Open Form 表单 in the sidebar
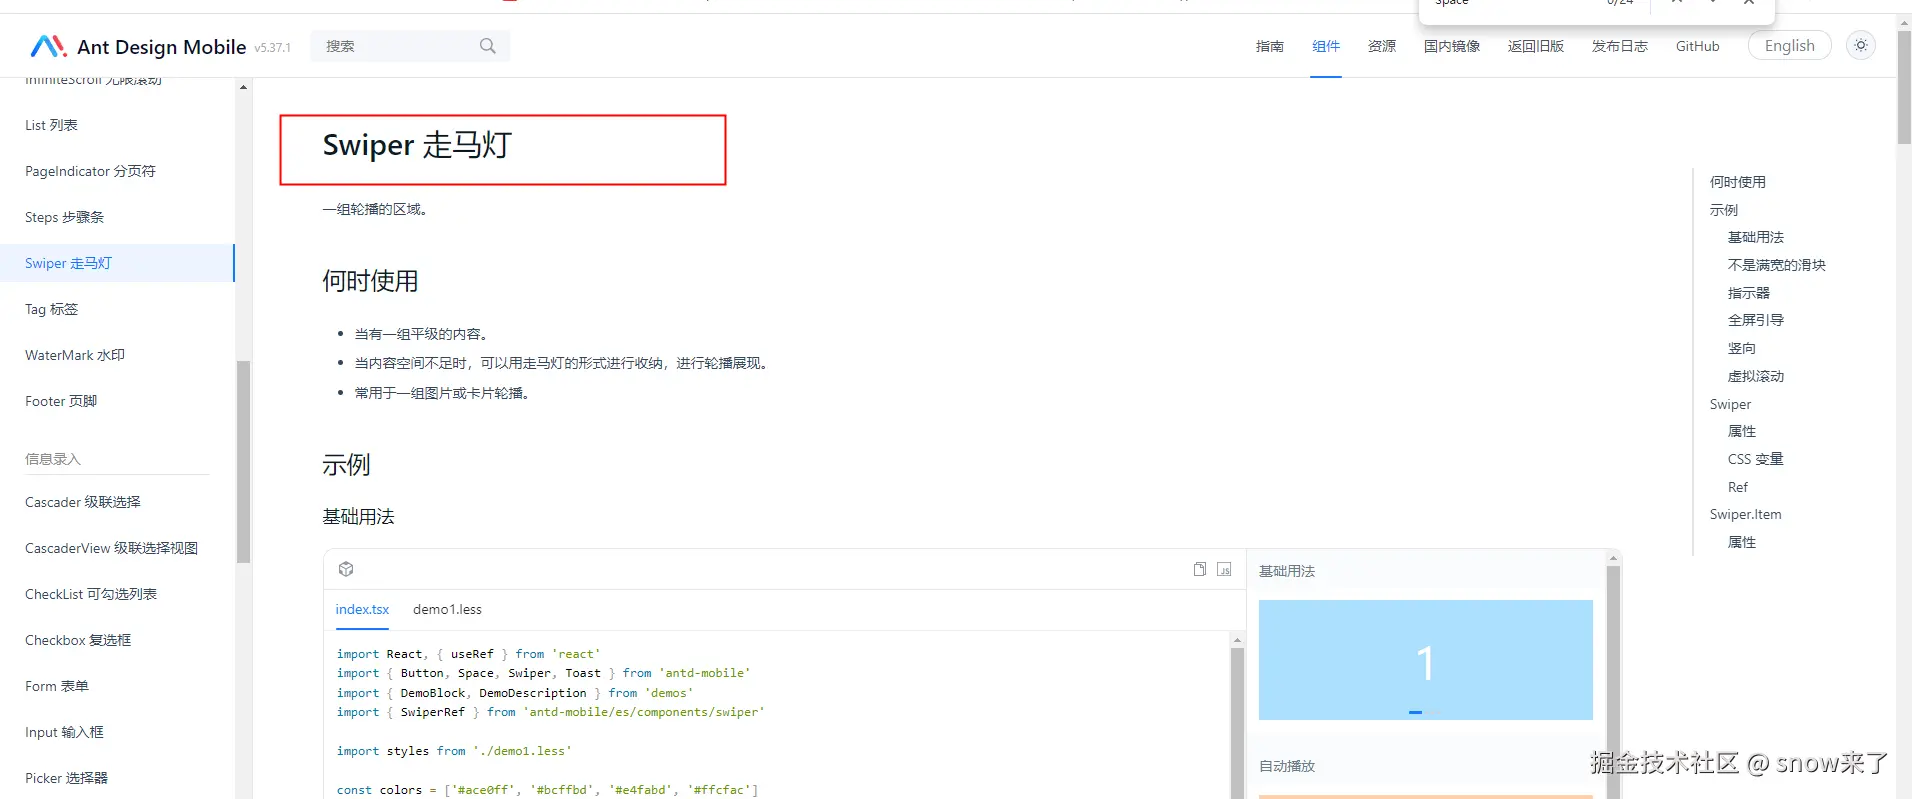 [117, 686]
